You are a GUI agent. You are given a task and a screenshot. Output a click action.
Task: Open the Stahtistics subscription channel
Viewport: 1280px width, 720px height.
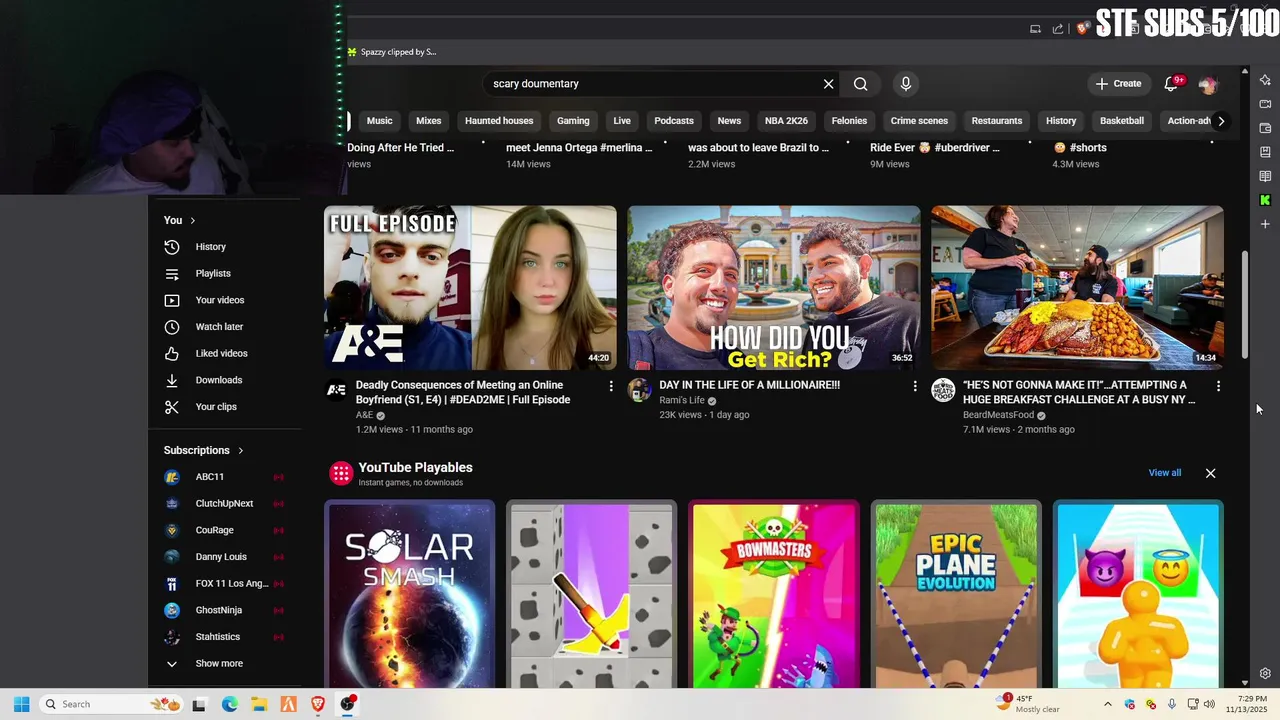click(225, 637)
